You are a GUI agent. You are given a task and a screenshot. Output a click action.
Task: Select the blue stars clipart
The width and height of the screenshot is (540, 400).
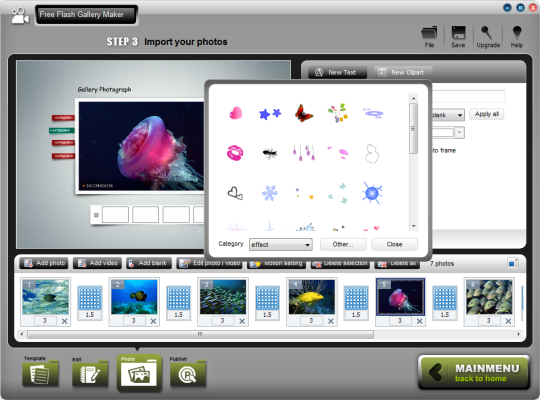pos(270,113)
